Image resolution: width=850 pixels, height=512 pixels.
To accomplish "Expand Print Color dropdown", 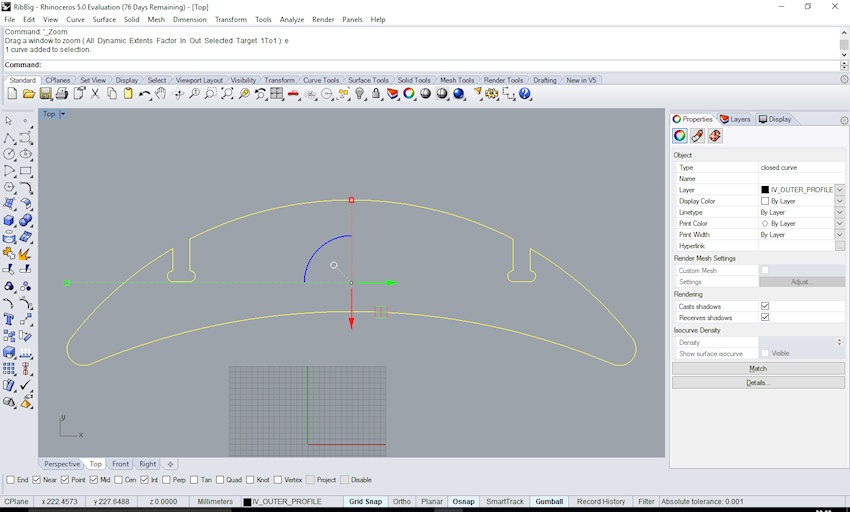I will click(x=840, y=223).
